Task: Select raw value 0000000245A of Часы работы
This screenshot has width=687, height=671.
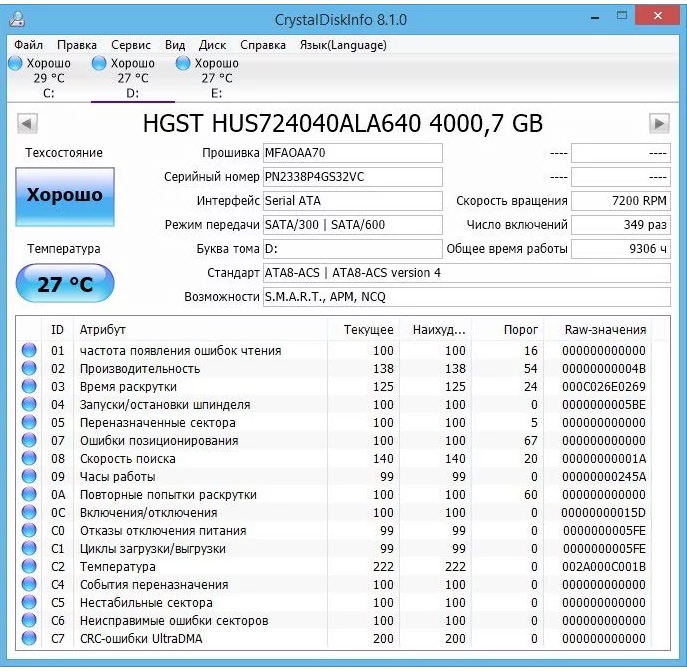Action: point(604,476)
